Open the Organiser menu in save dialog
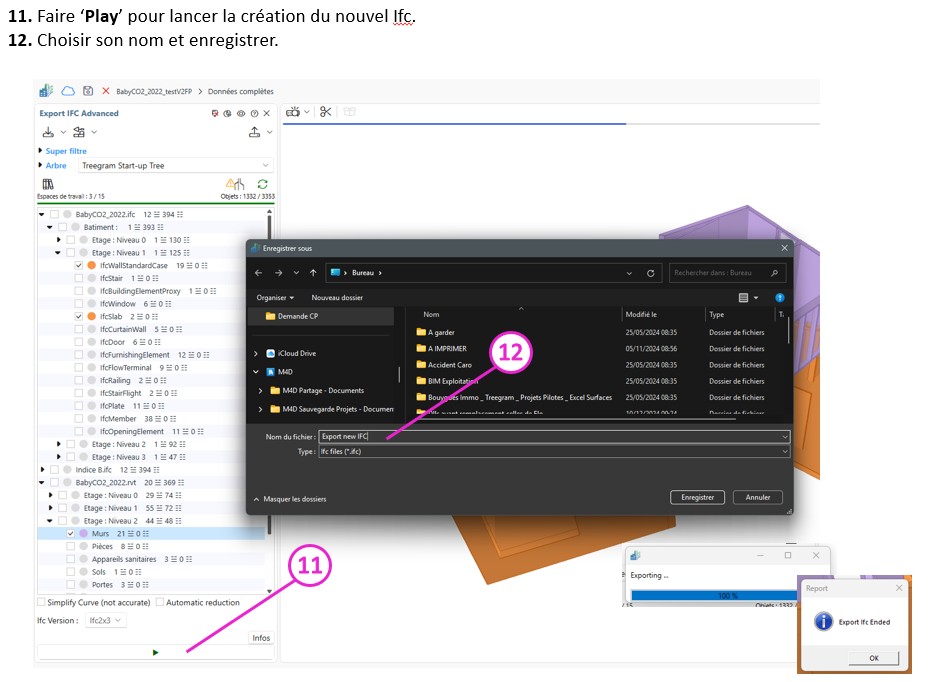This screenshot has width=929, height=682. pyautogui.click(x=275, y=297)
